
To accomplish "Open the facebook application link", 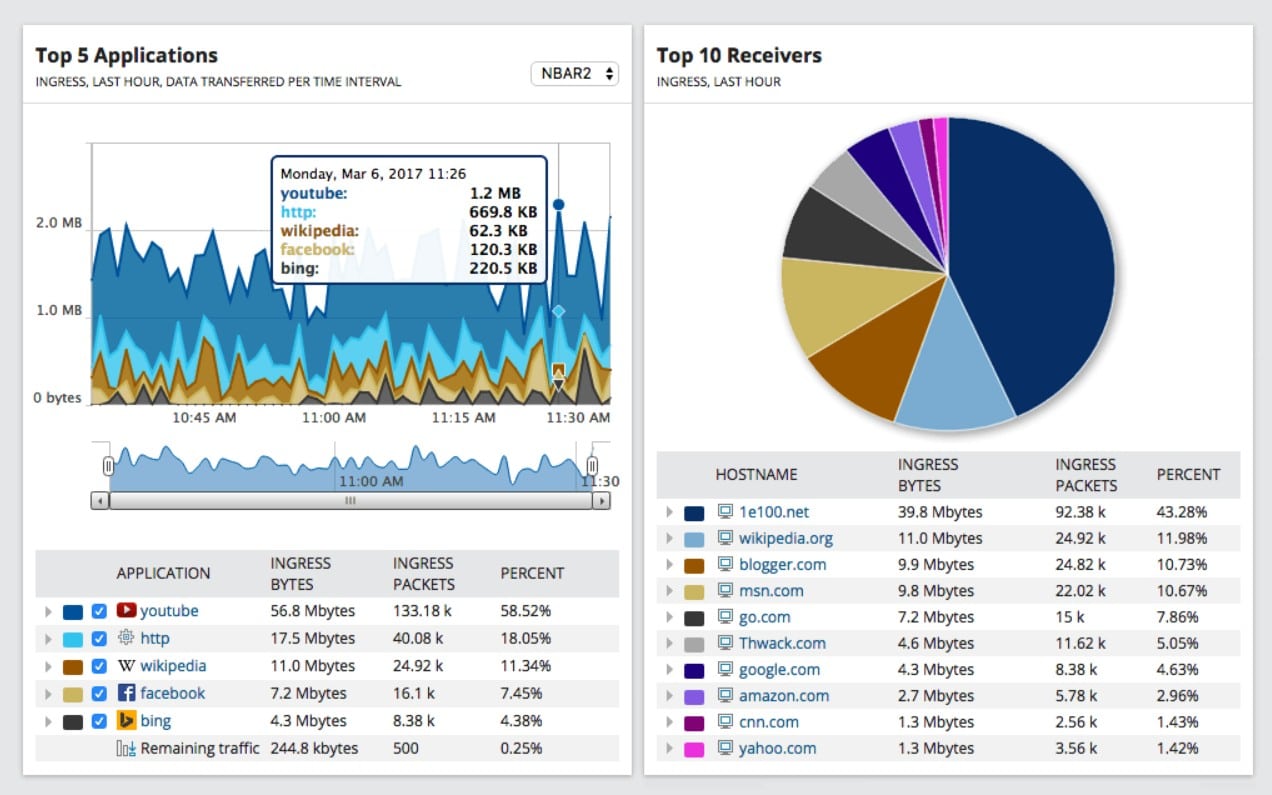I will (x=172, y=693).
